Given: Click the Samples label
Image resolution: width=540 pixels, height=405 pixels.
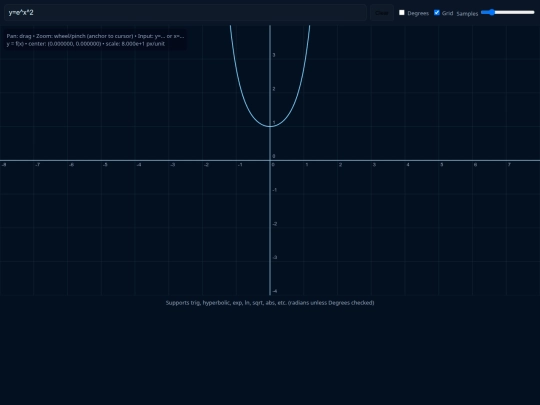Looking at the screenshot, I should [x=467, y=13].
